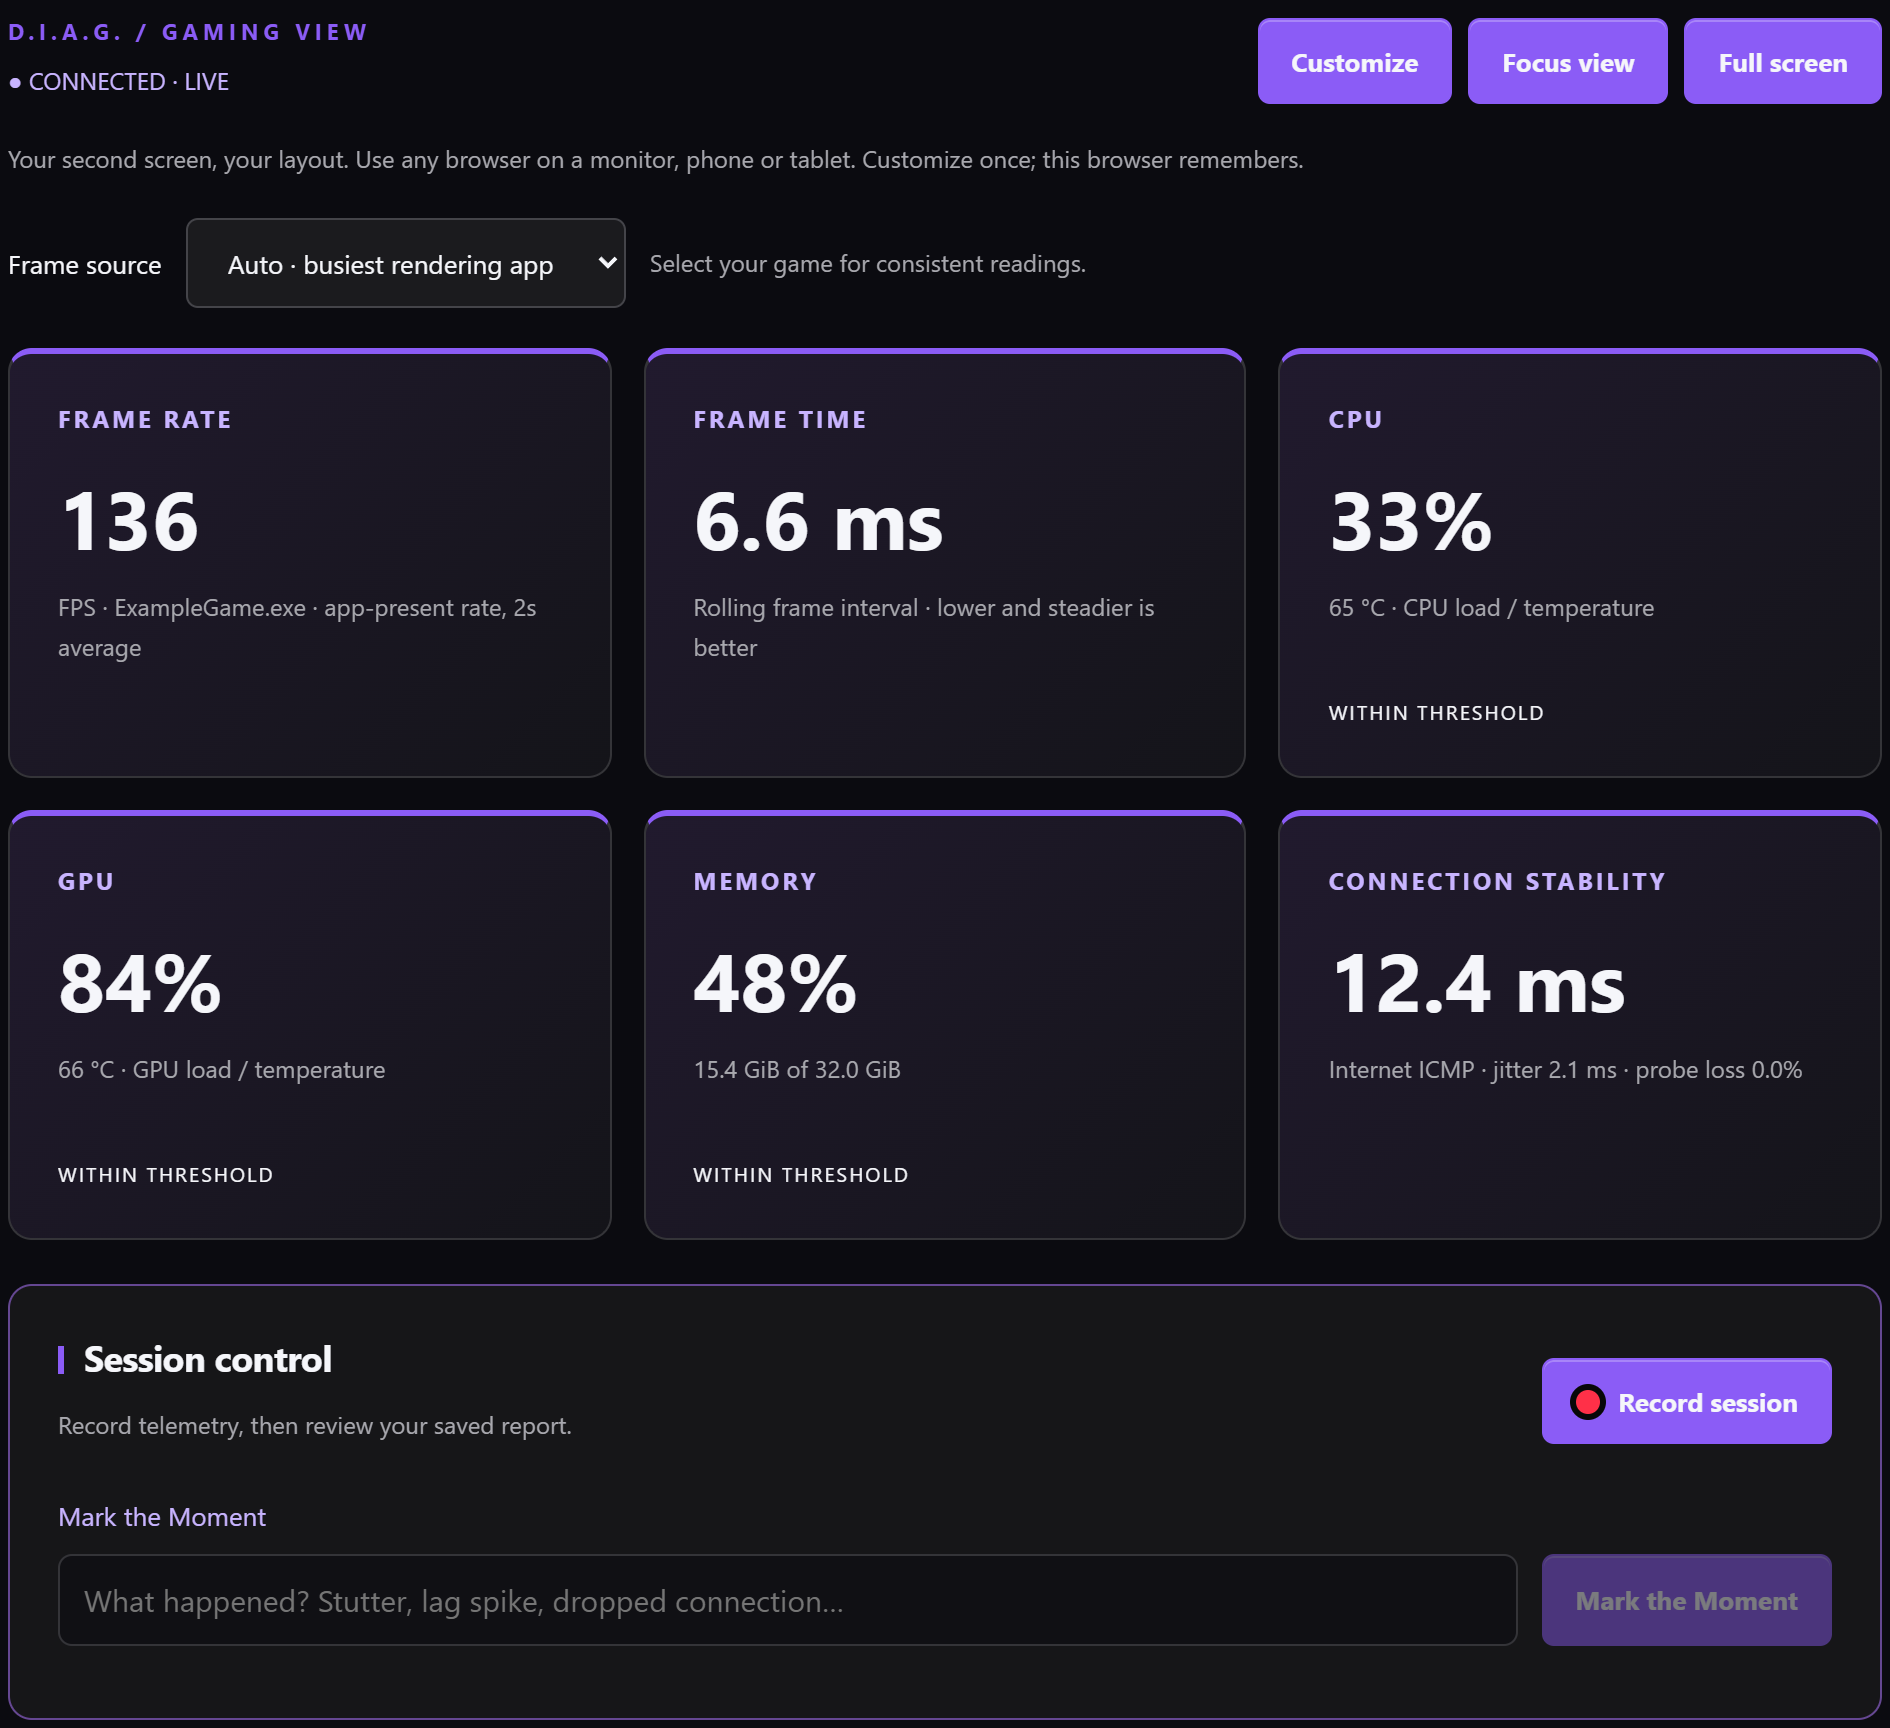1890x1728 pixels.
Task: Click the FPS ExampleGame.exe description text
Action: coord(297,628)
